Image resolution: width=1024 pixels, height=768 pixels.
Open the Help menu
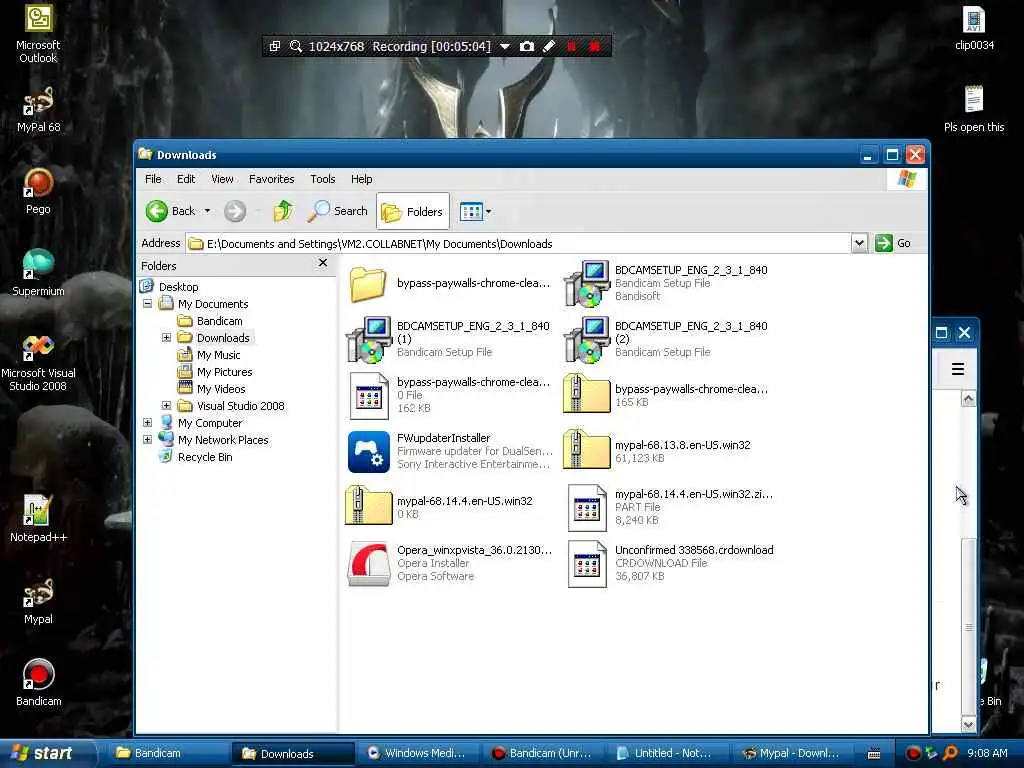(x=361, y=179)
